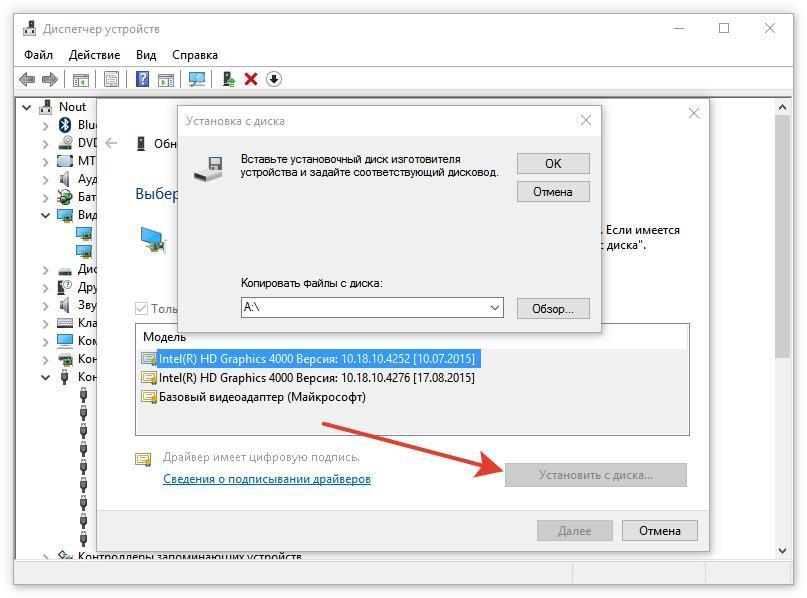Click the back arrow in driver wizard
This screenshot has width=807, height=598.
[x=111, y=143]
